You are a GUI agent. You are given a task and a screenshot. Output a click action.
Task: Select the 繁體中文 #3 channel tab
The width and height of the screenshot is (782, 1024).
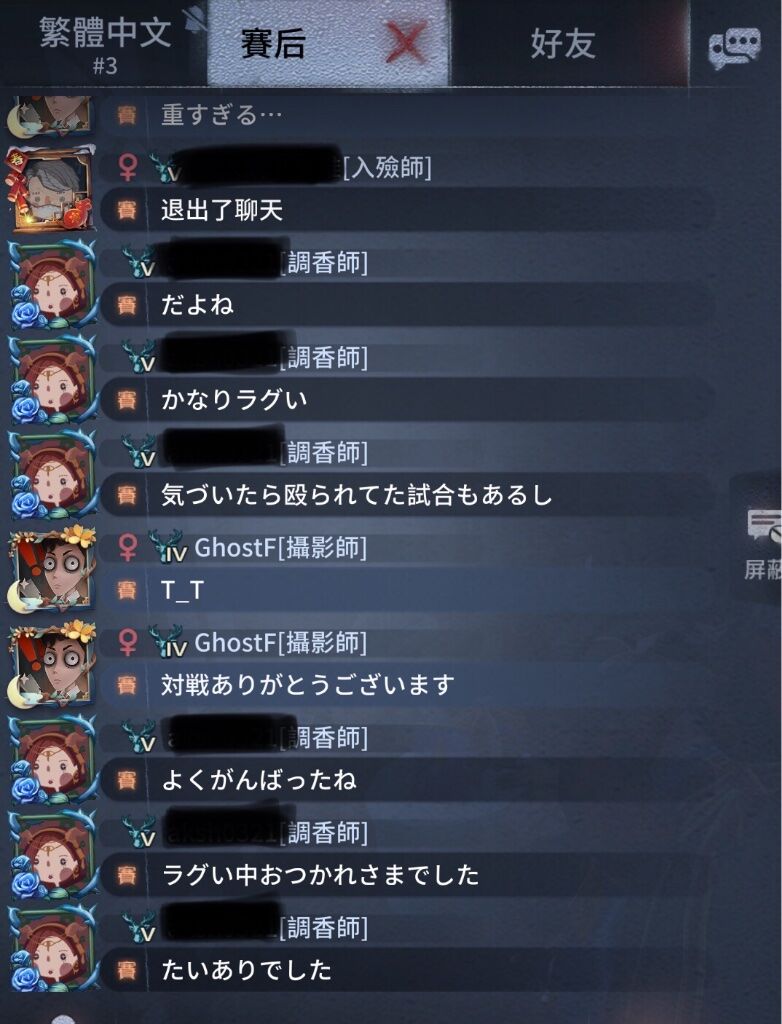pos(105,42)
